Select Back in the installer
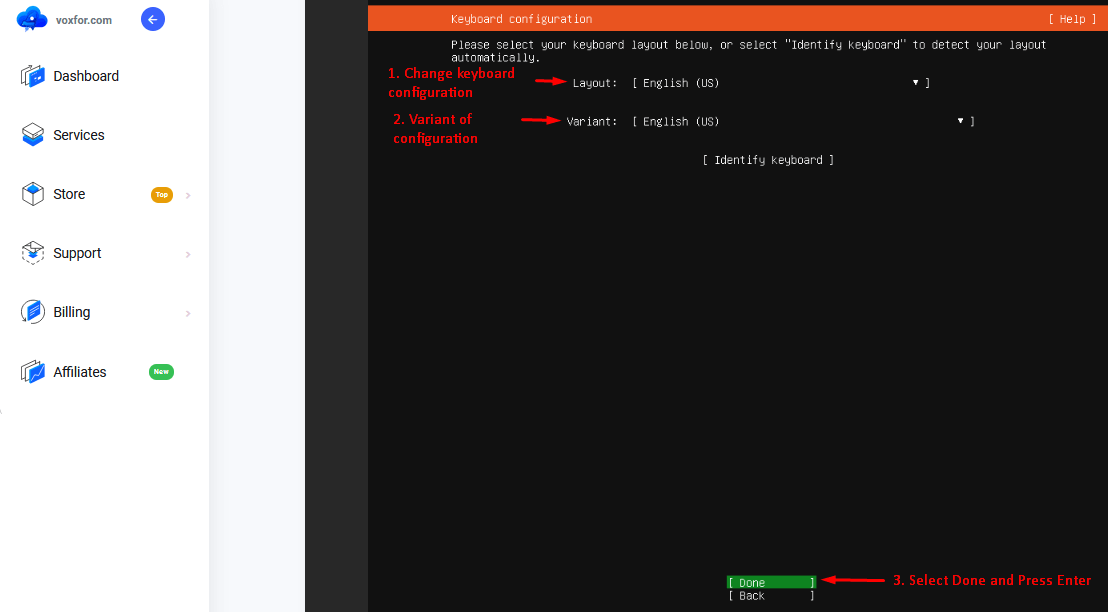1108x612 pixels. (x=770, y=595)
